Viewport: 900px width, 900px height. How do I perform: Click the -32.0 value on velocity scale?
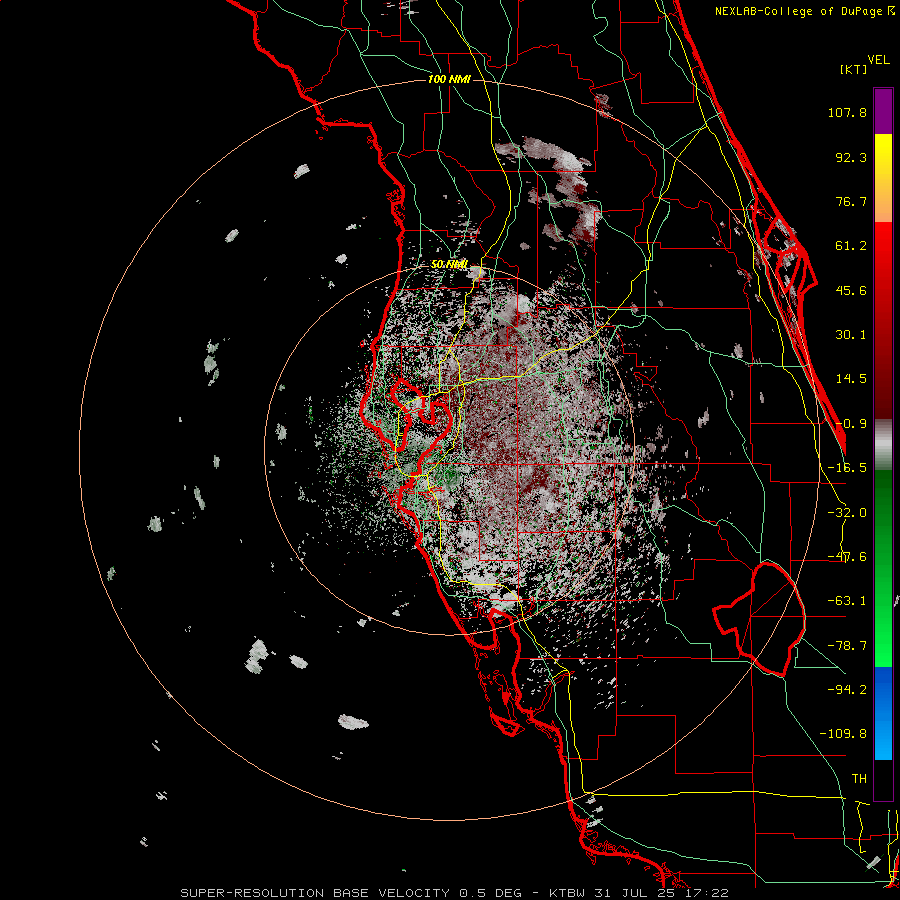click(x=847, y=513)
